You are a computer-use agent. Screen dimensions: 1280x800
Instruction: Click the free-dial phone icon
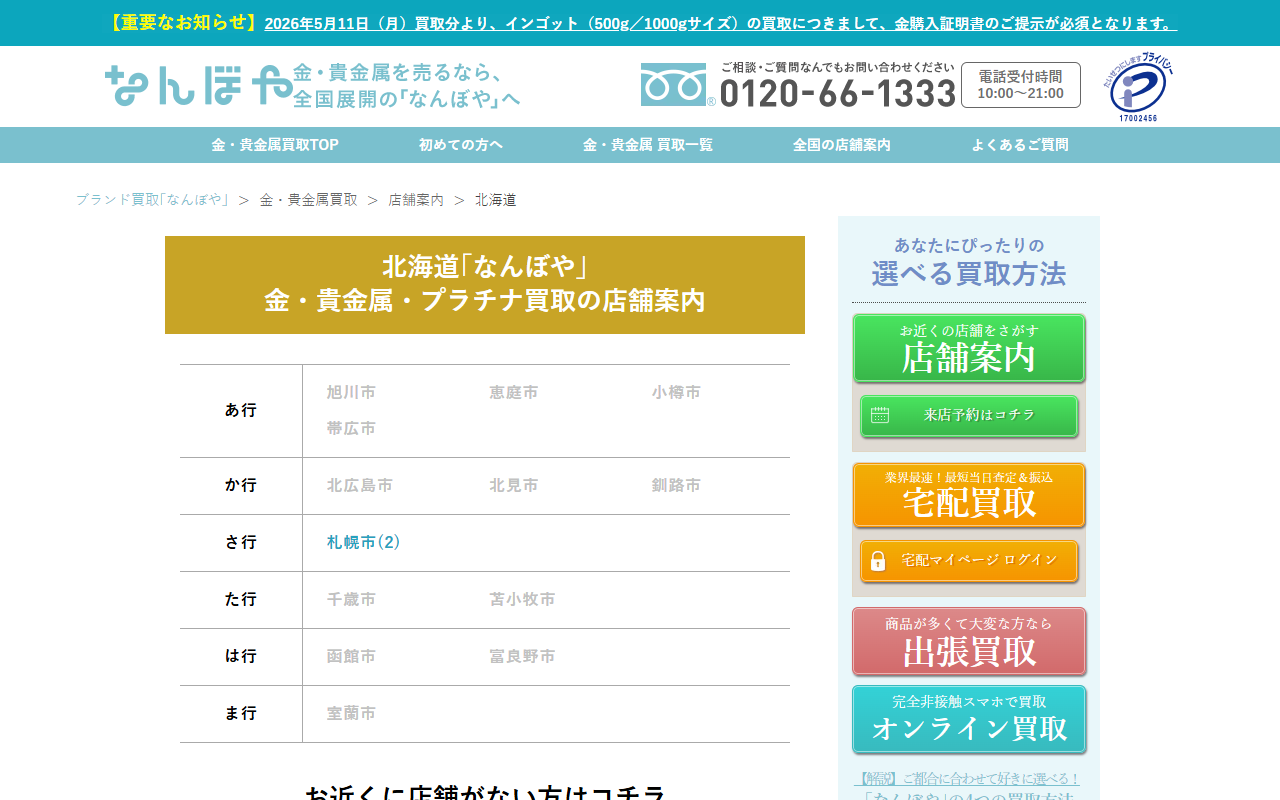tap(675, 85)
